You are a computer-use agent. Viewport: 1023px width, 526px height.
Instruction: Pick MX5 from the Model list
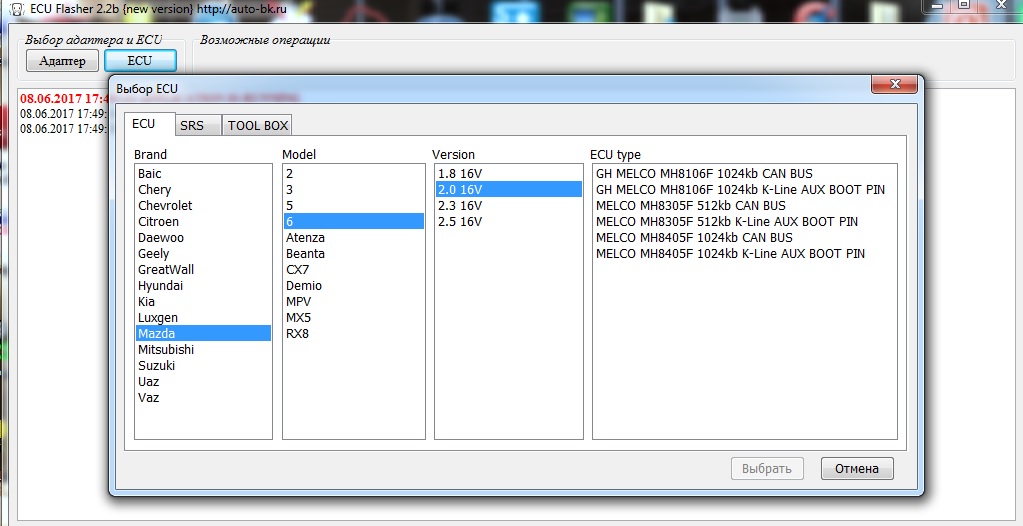click(x=353, y=318)
